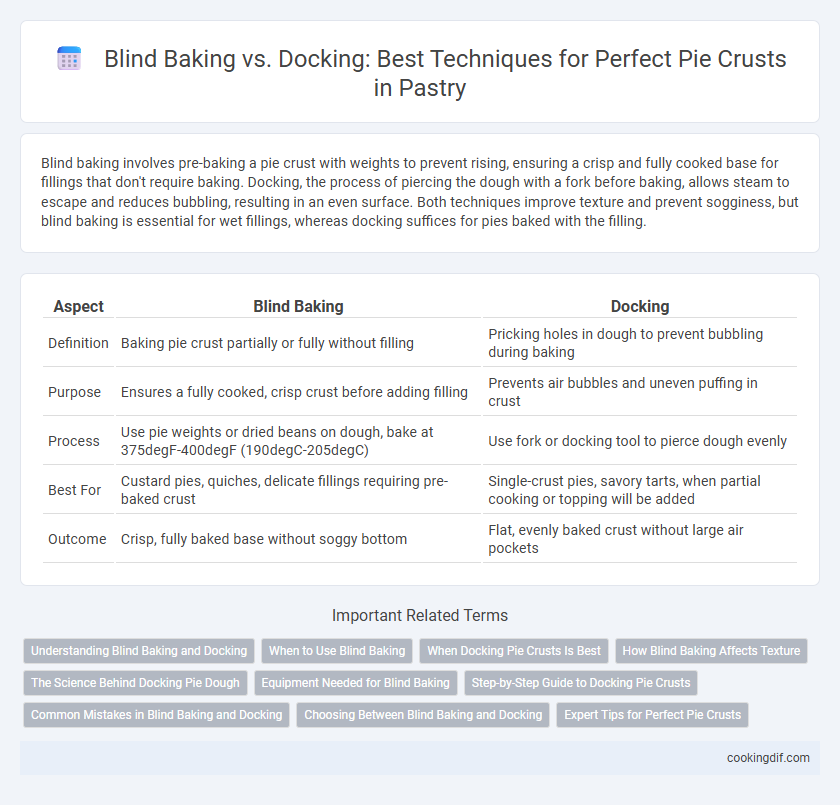Click the Process row label in table

pyautogui.click(x=74, y=441)
